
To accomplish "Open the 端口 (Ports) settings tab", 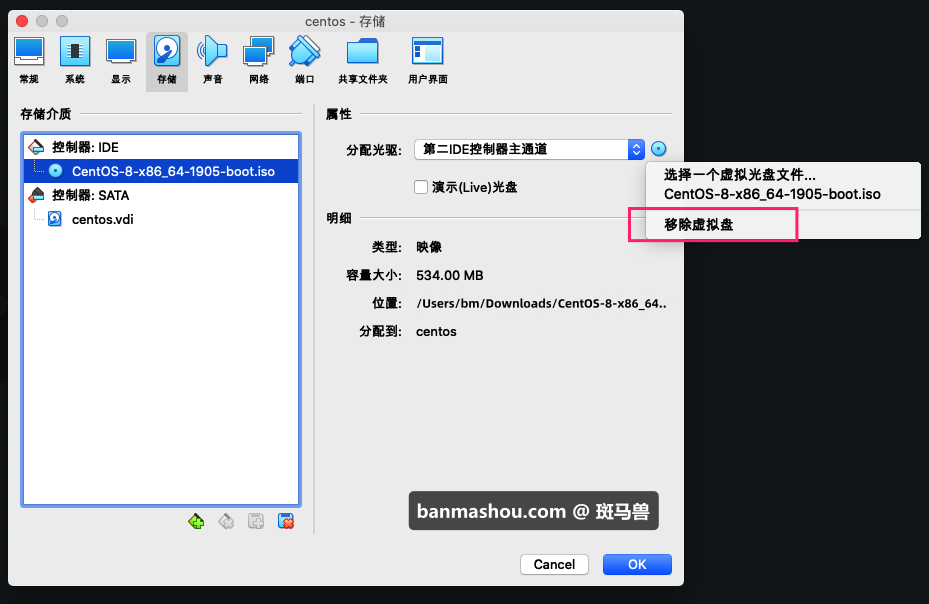I will [x=305, y=60].
